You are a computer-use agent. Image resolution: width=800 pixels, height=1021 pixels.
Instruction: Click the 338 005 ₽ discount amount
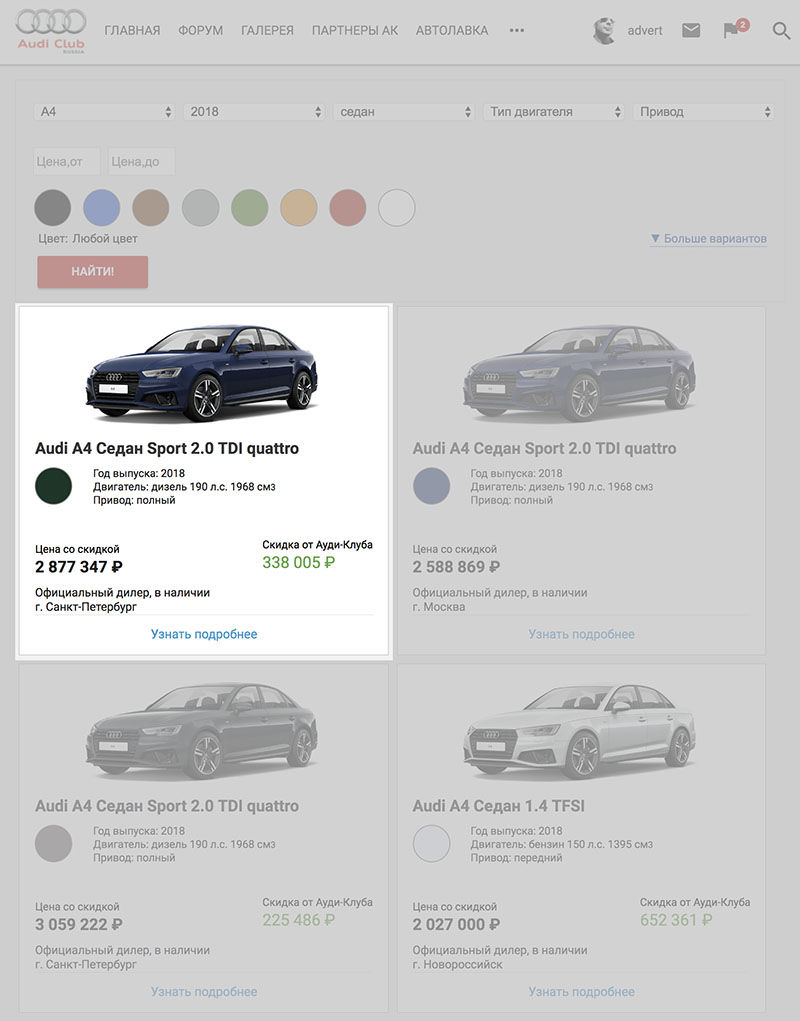[299, 563]
